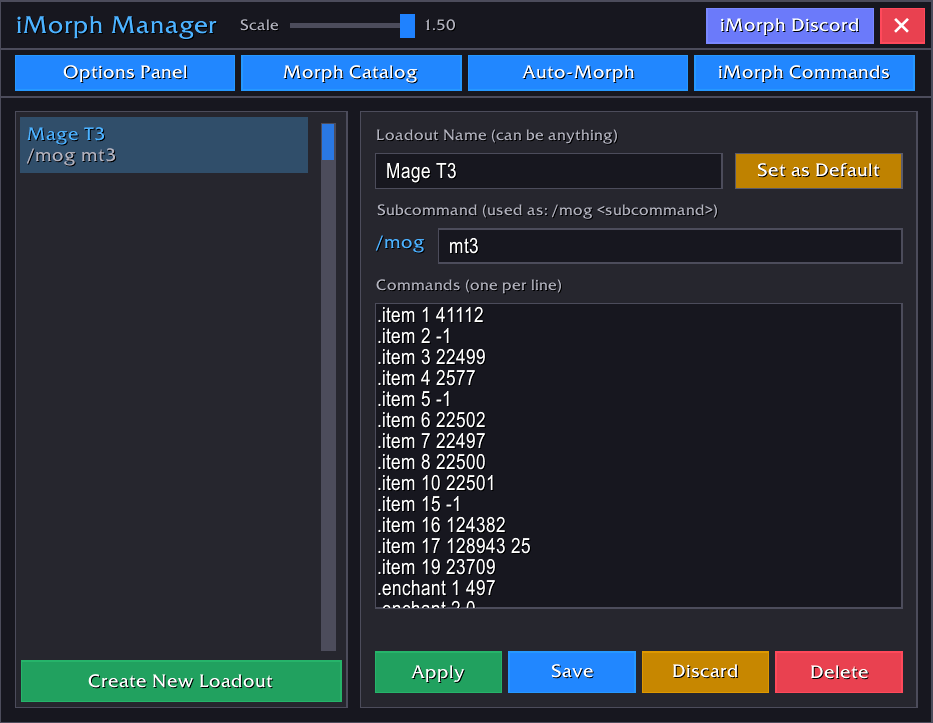Focus the Loadout Name field
The width and height of the screenshot is (933, 723).
549,171
